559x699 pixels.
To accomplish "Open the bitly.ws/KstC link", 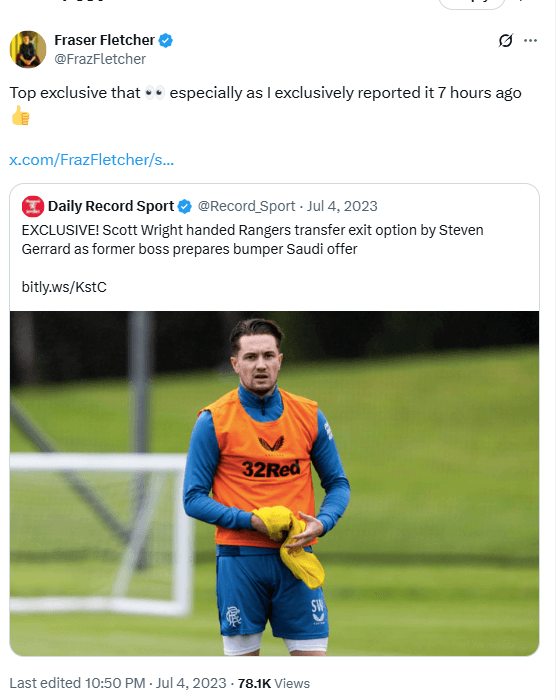I will (x=64, y=287).
